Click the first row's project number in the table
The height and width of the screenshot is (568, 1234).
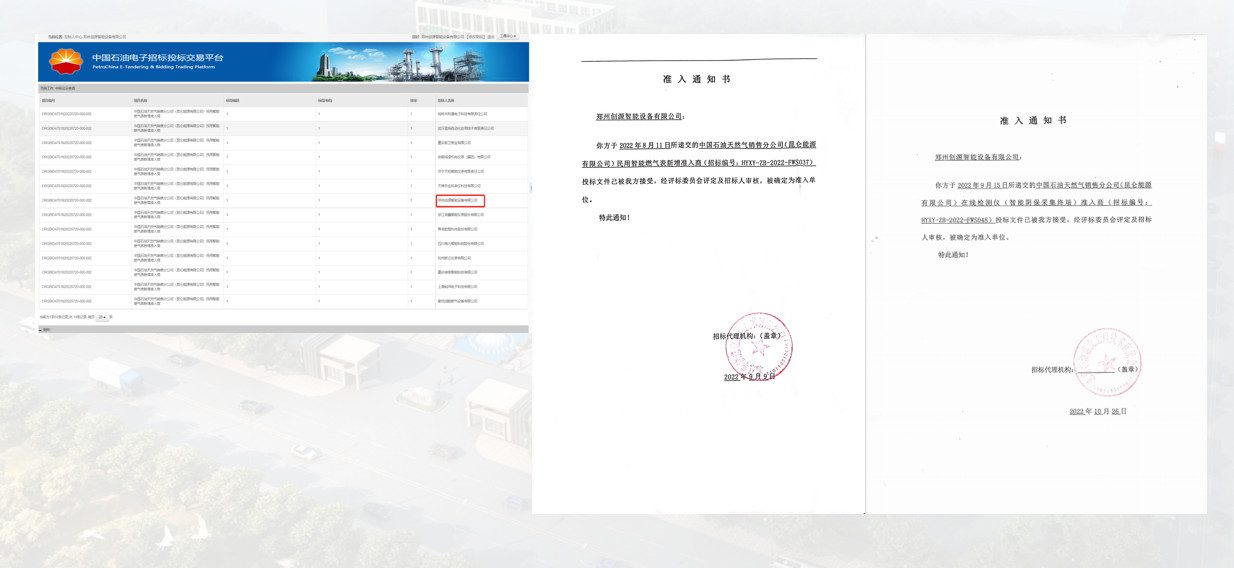click(x=66, y=114)
